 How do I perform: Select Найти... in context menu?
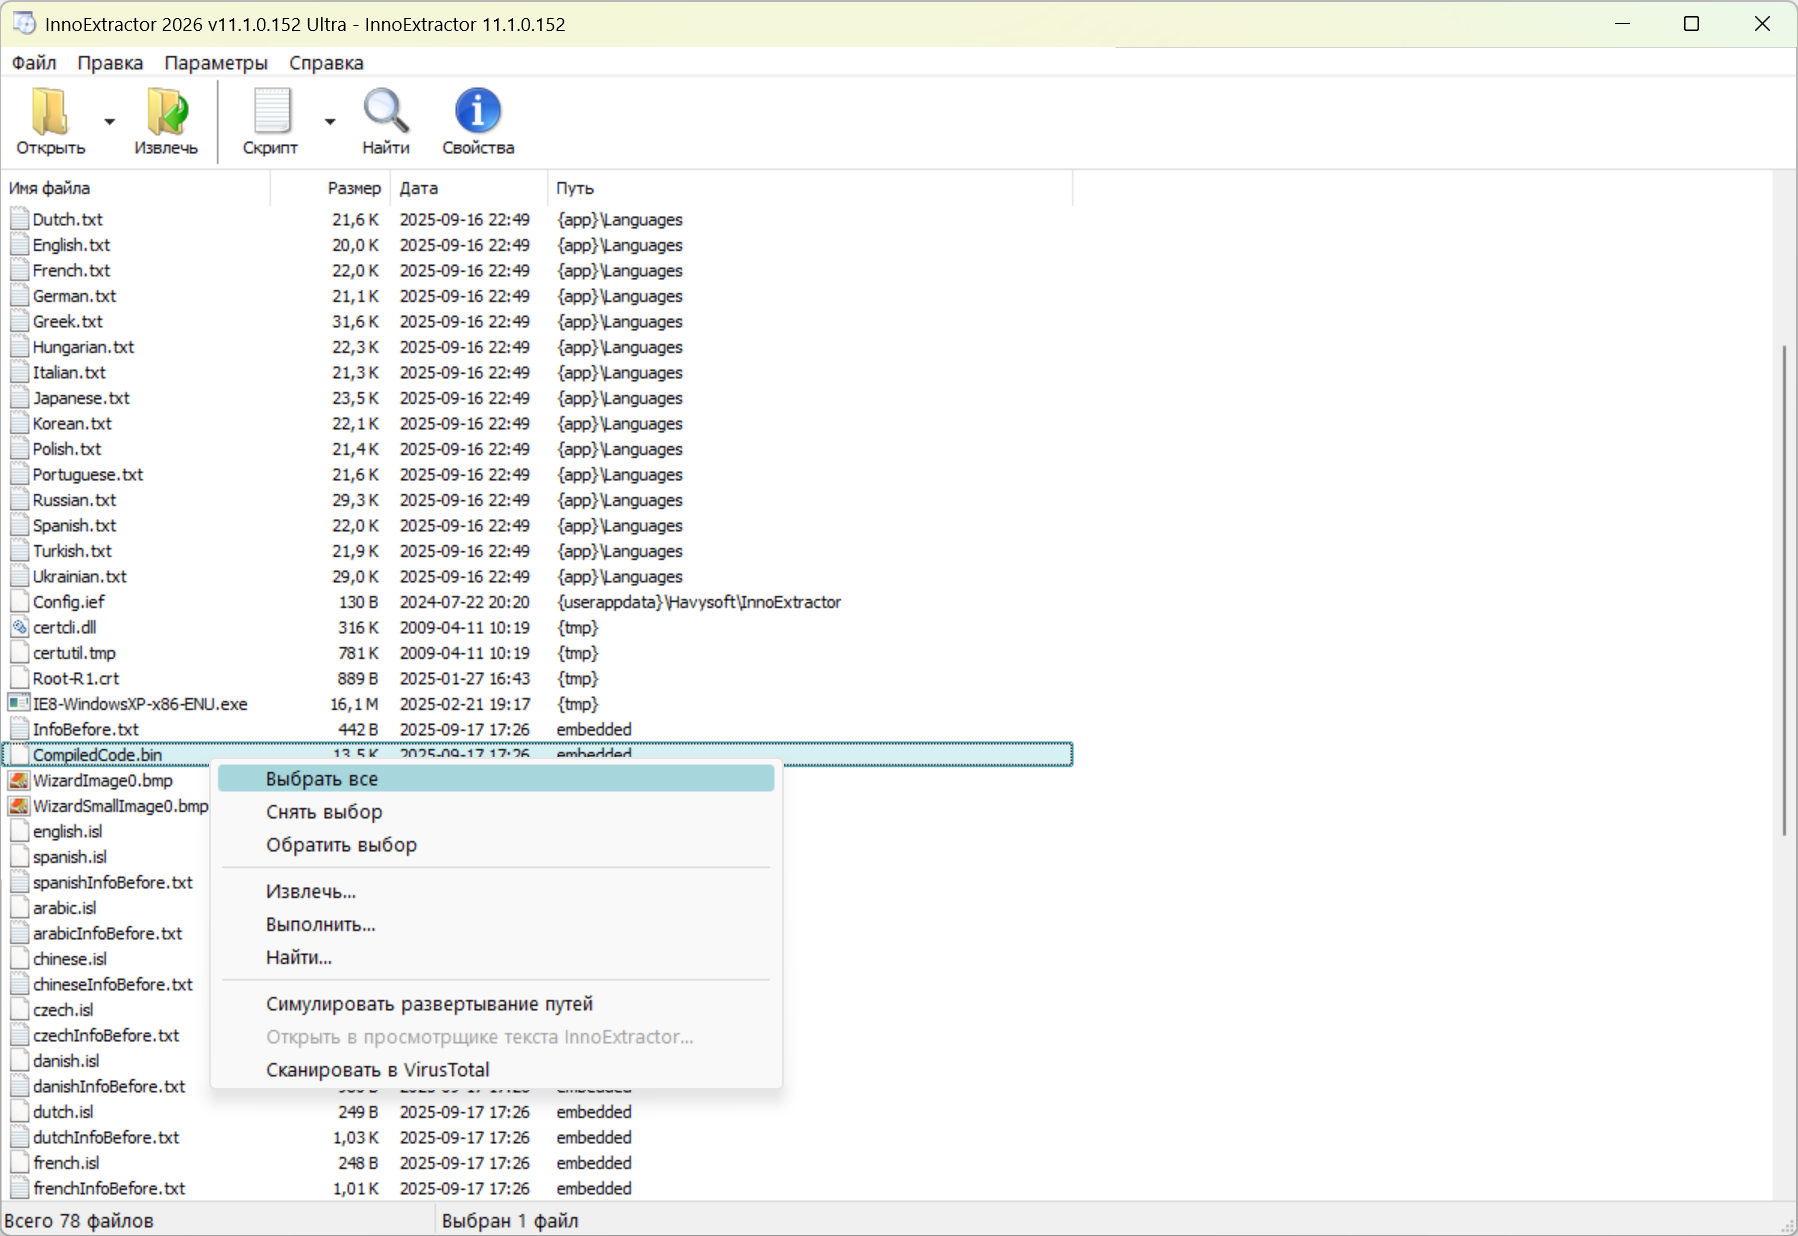pos(496,957)
